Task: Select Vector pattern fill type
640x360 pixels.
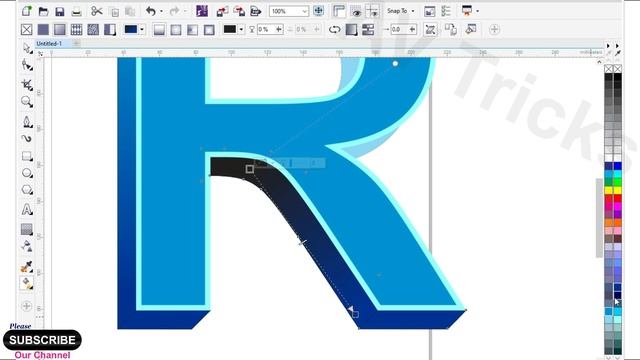Action: pyautogui.click(x=76, y=29)
